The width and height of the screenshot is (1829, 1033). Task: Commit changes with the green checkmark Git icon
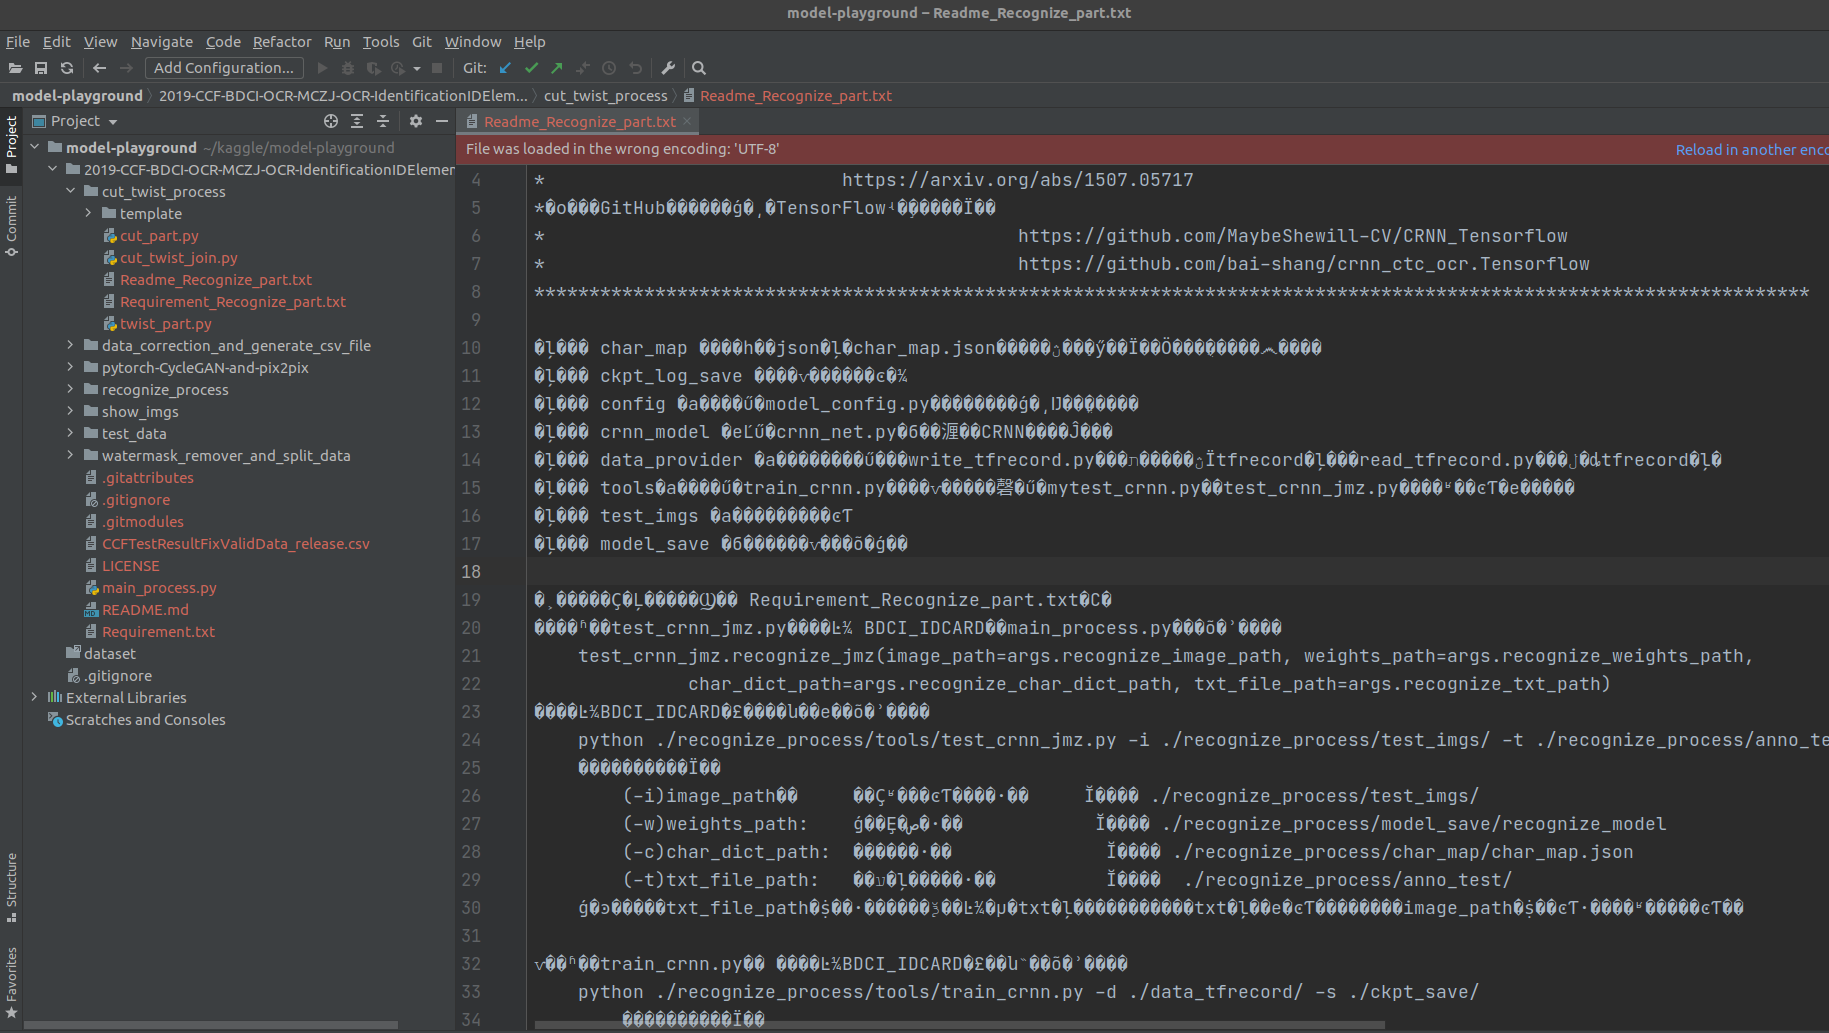[530, 68]
